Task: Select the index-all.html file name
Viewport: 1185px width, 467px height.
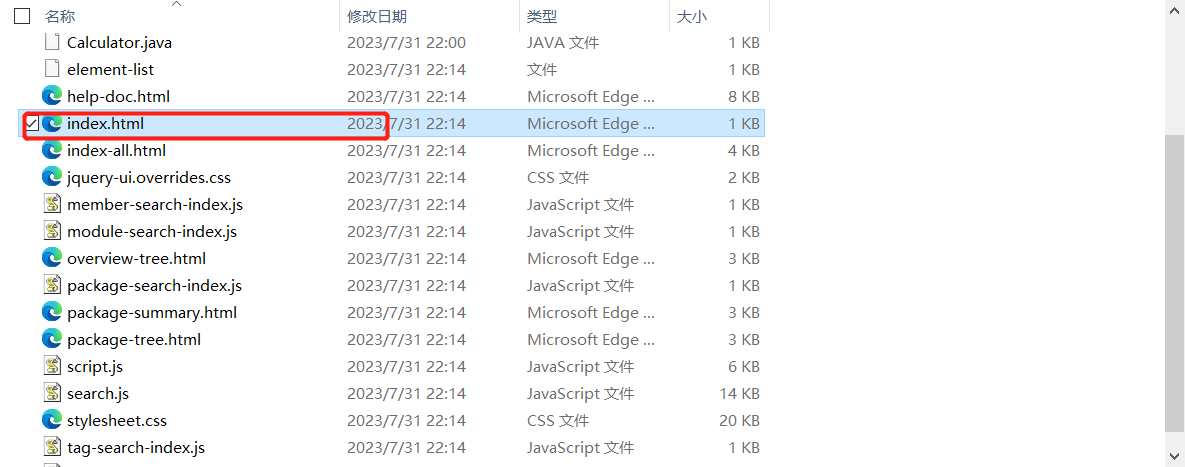Action: [x=116, y=151]
